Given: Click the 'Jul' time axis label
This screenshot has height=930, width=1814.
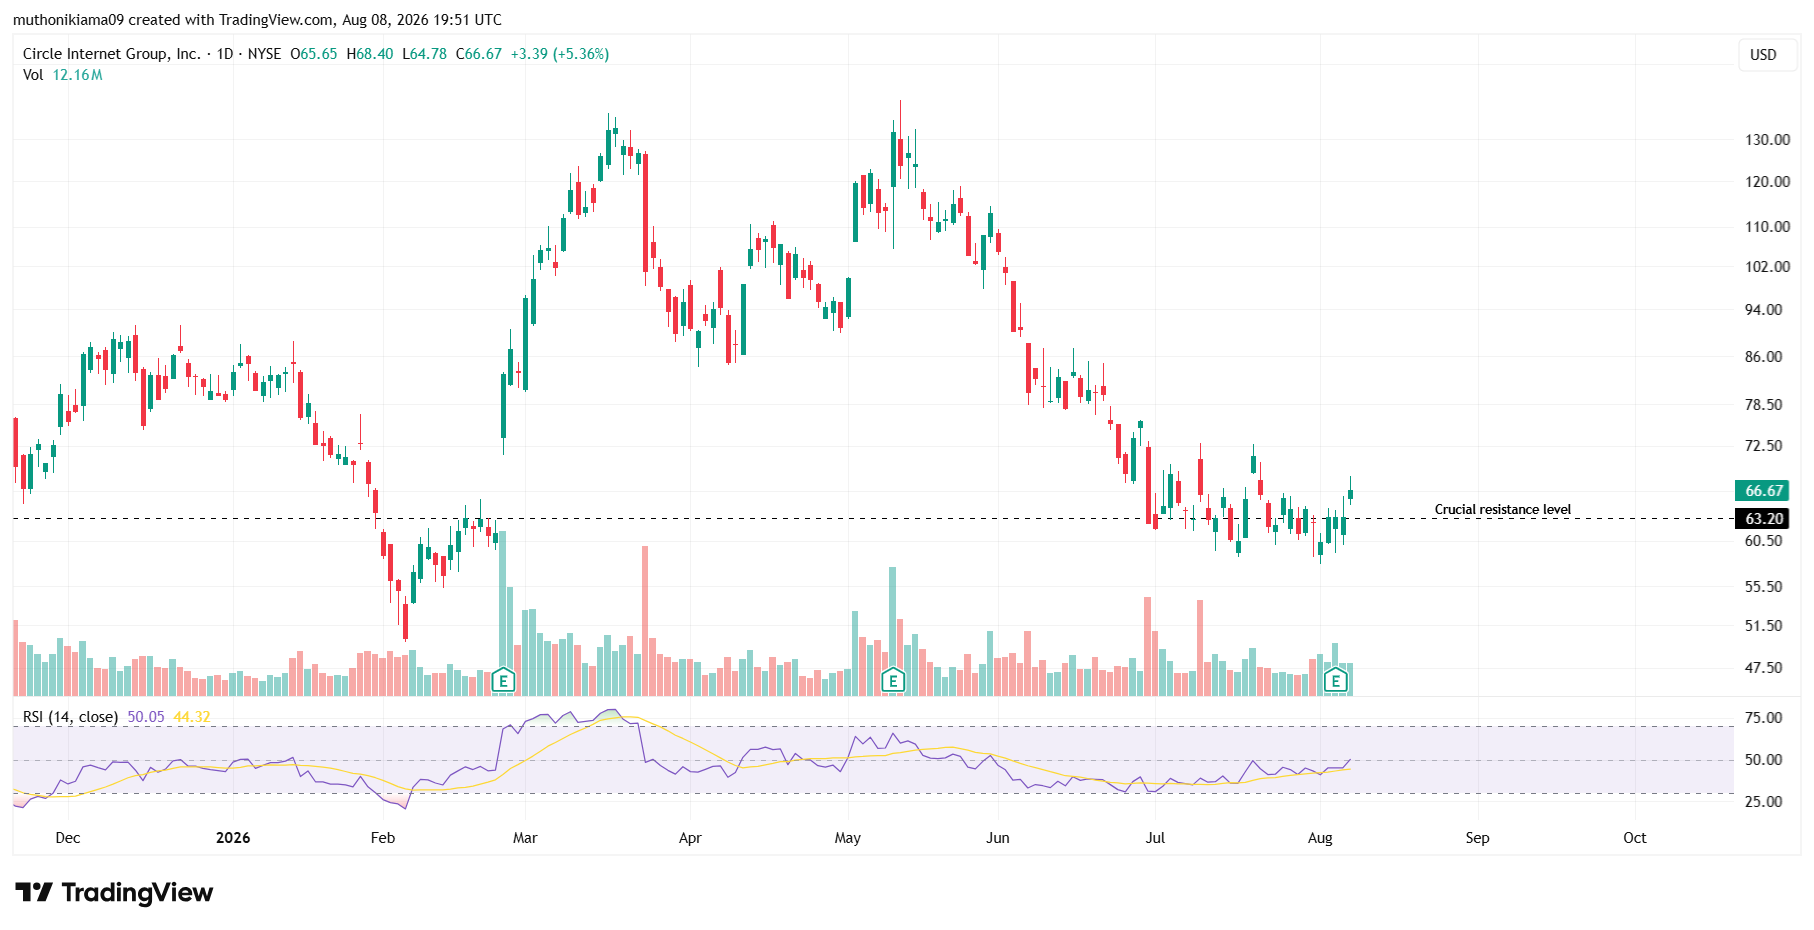Looking at the screenshot, I should (1155, 838).
